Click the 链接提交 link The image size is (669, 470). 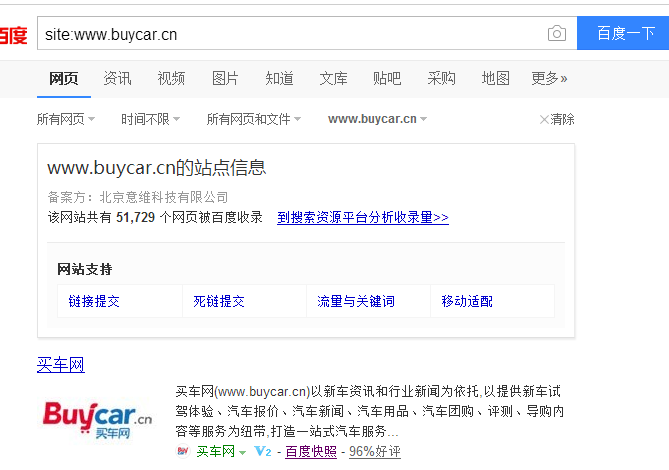[x=94, y=301]
